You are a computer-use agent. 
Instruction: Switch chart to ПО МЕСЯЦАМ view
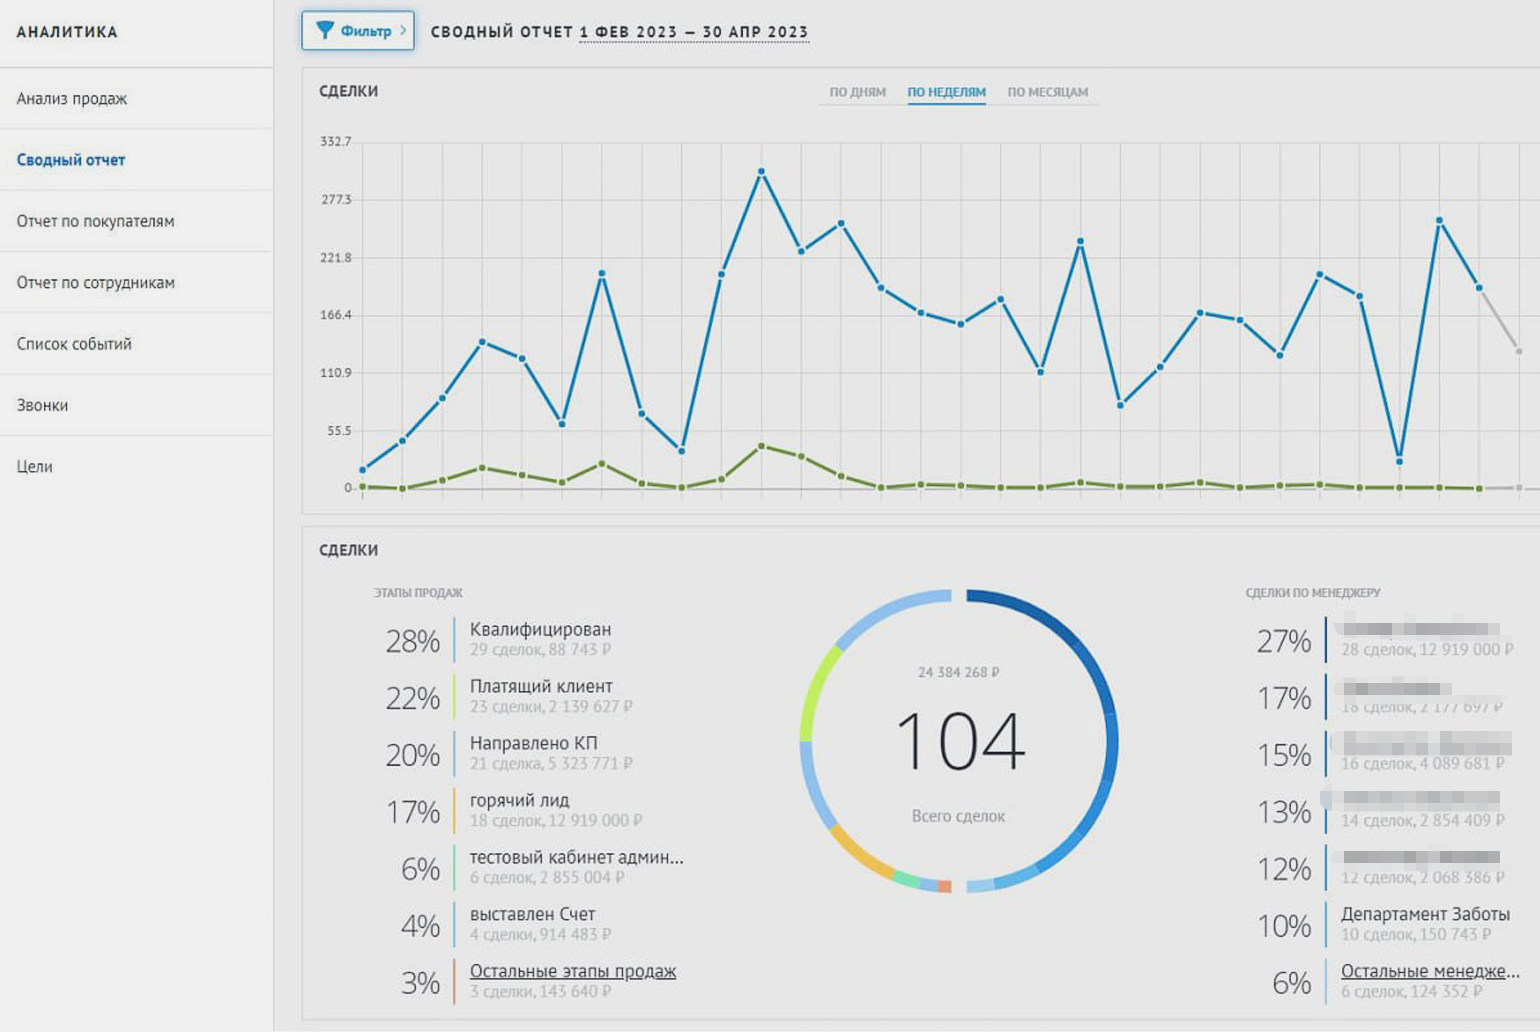click(x=1047, y=92)
